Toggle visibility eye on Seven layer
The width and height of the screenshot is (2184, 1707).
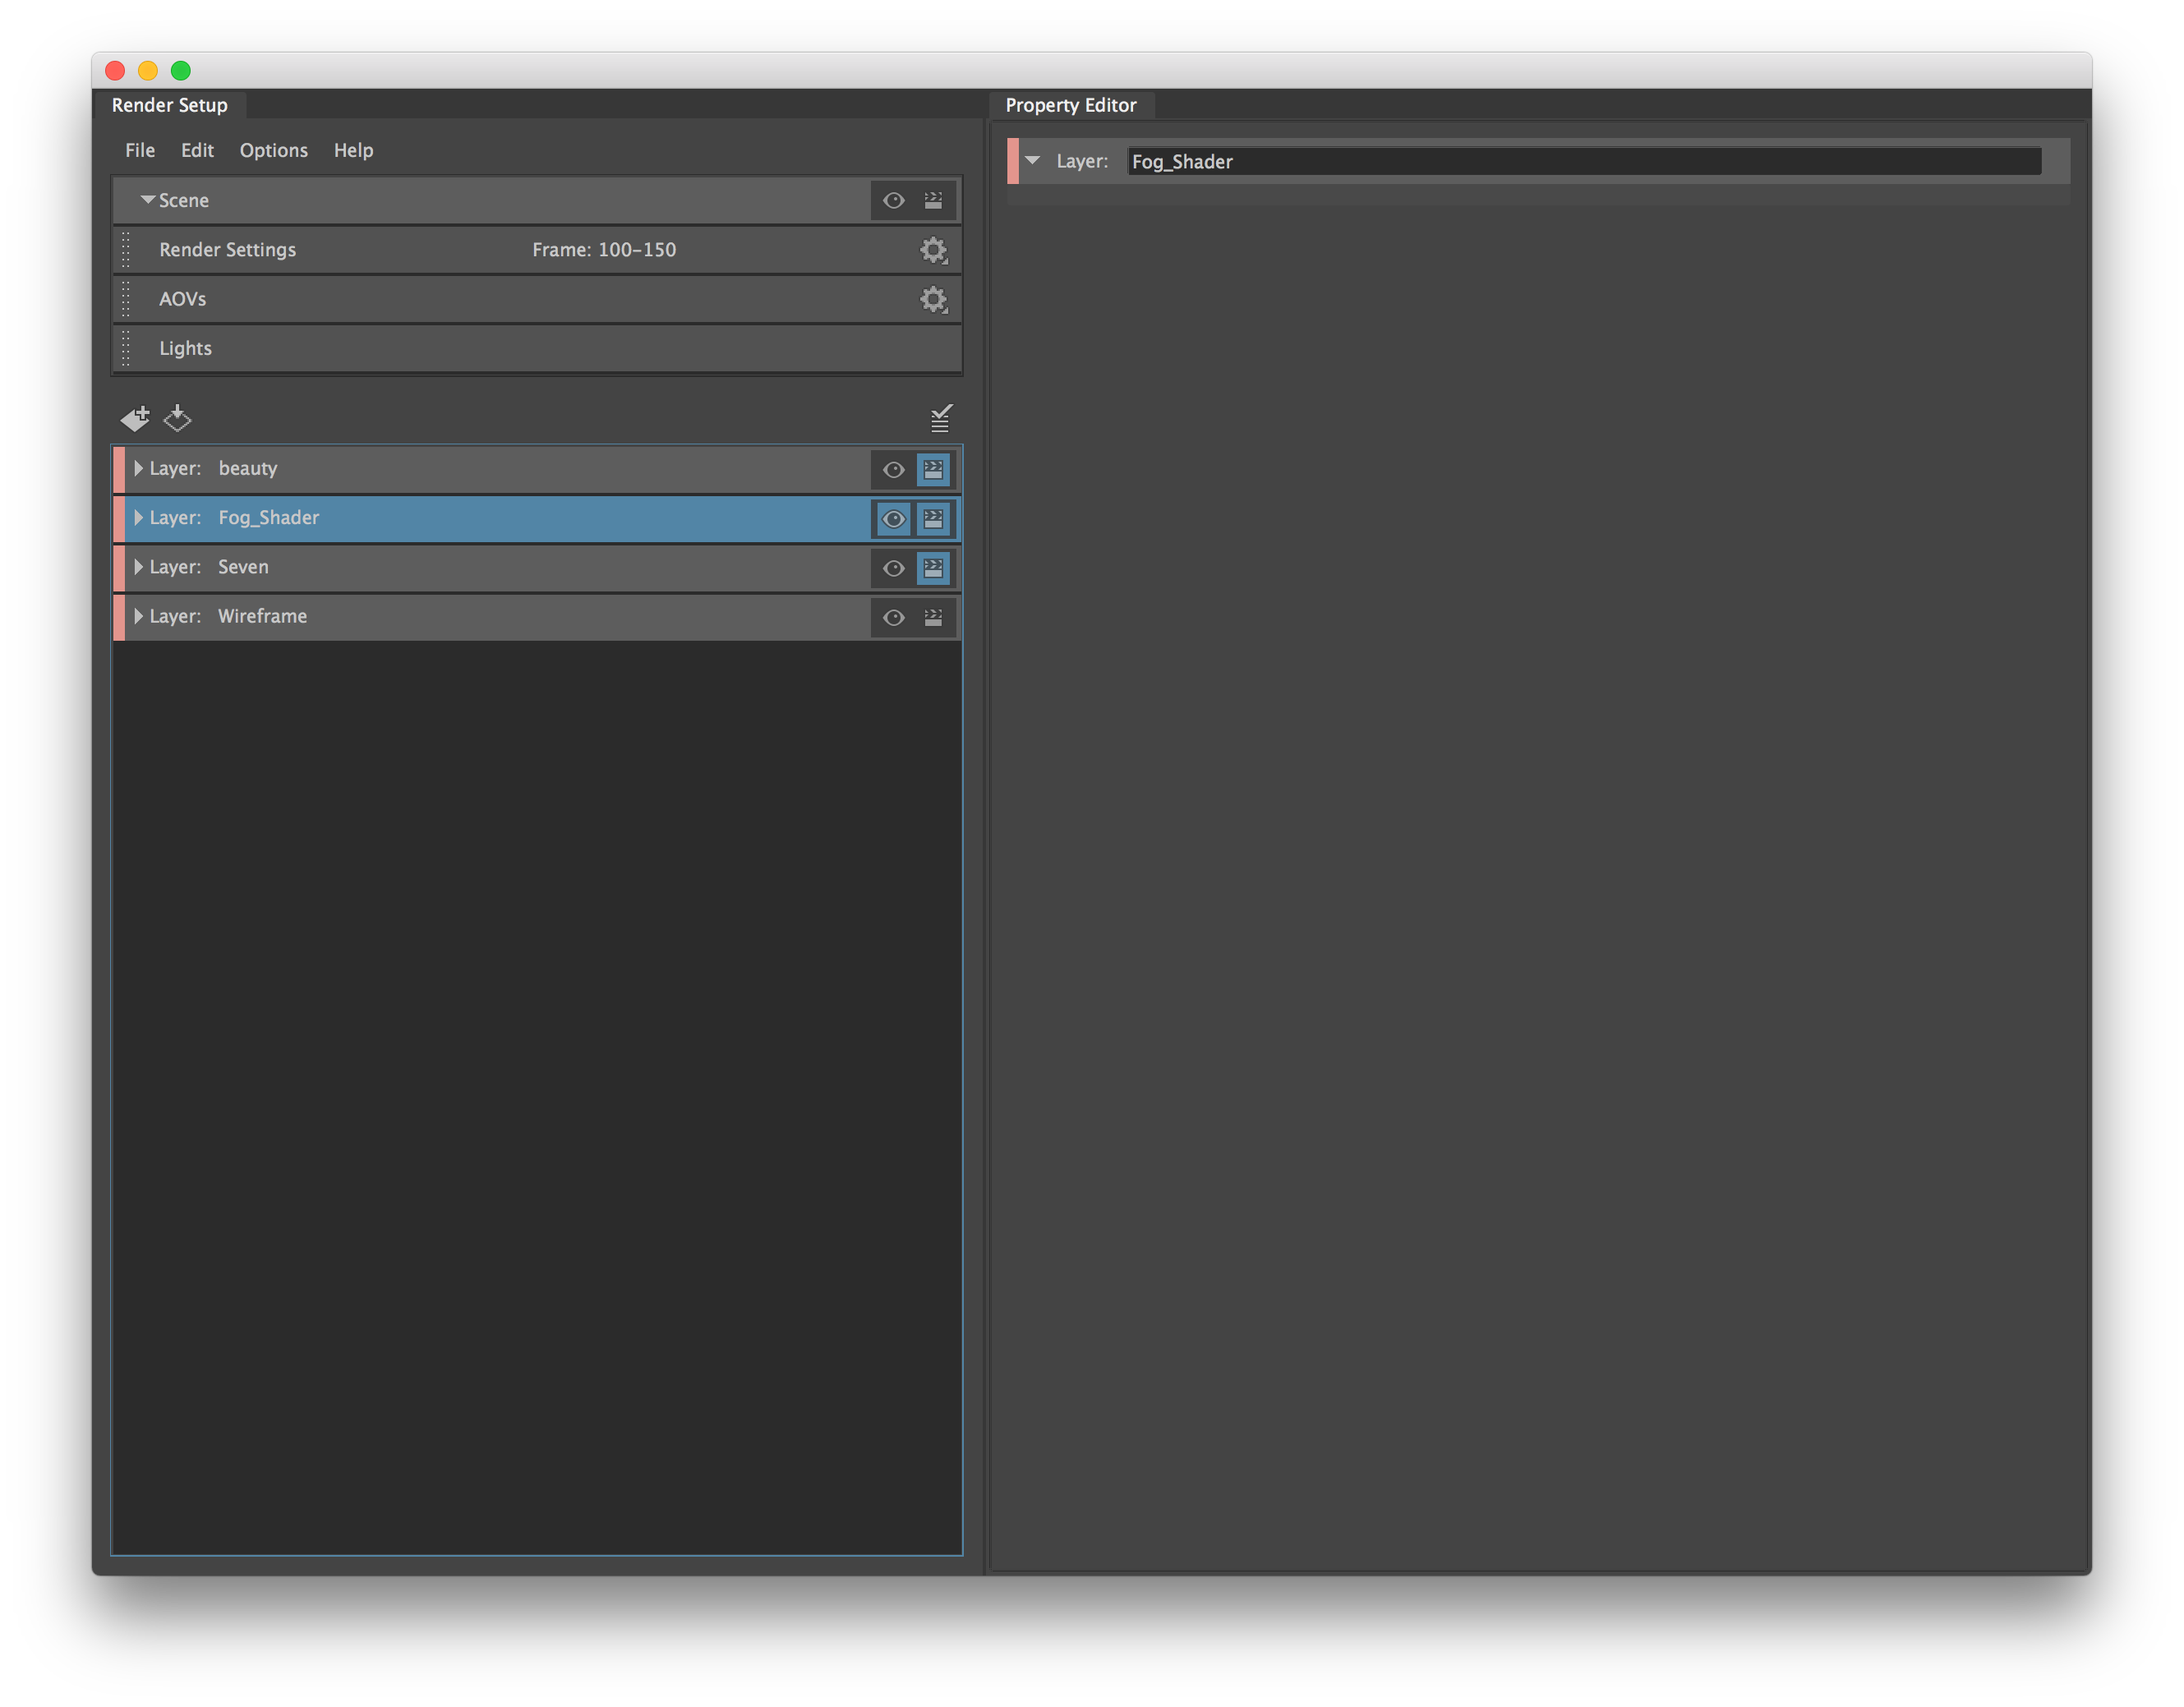893,567
